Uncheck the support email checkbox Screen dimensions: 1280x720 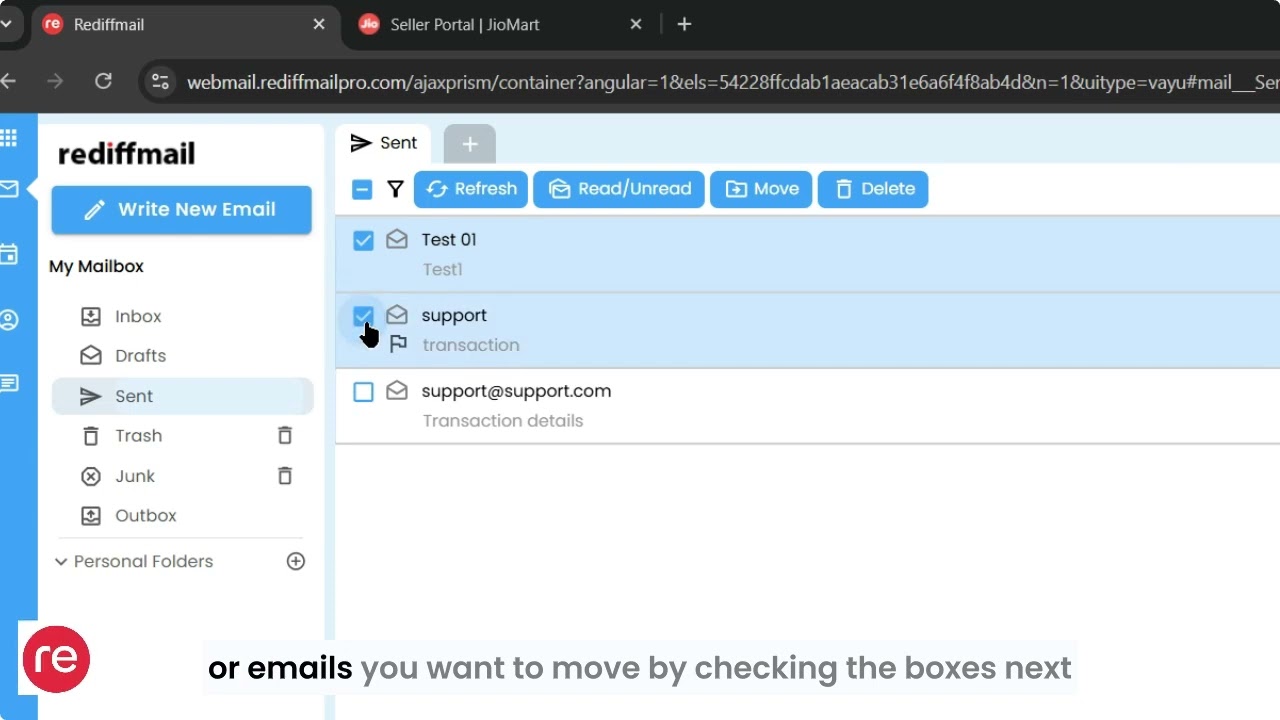pyautogui.click(x=363, y=316)
